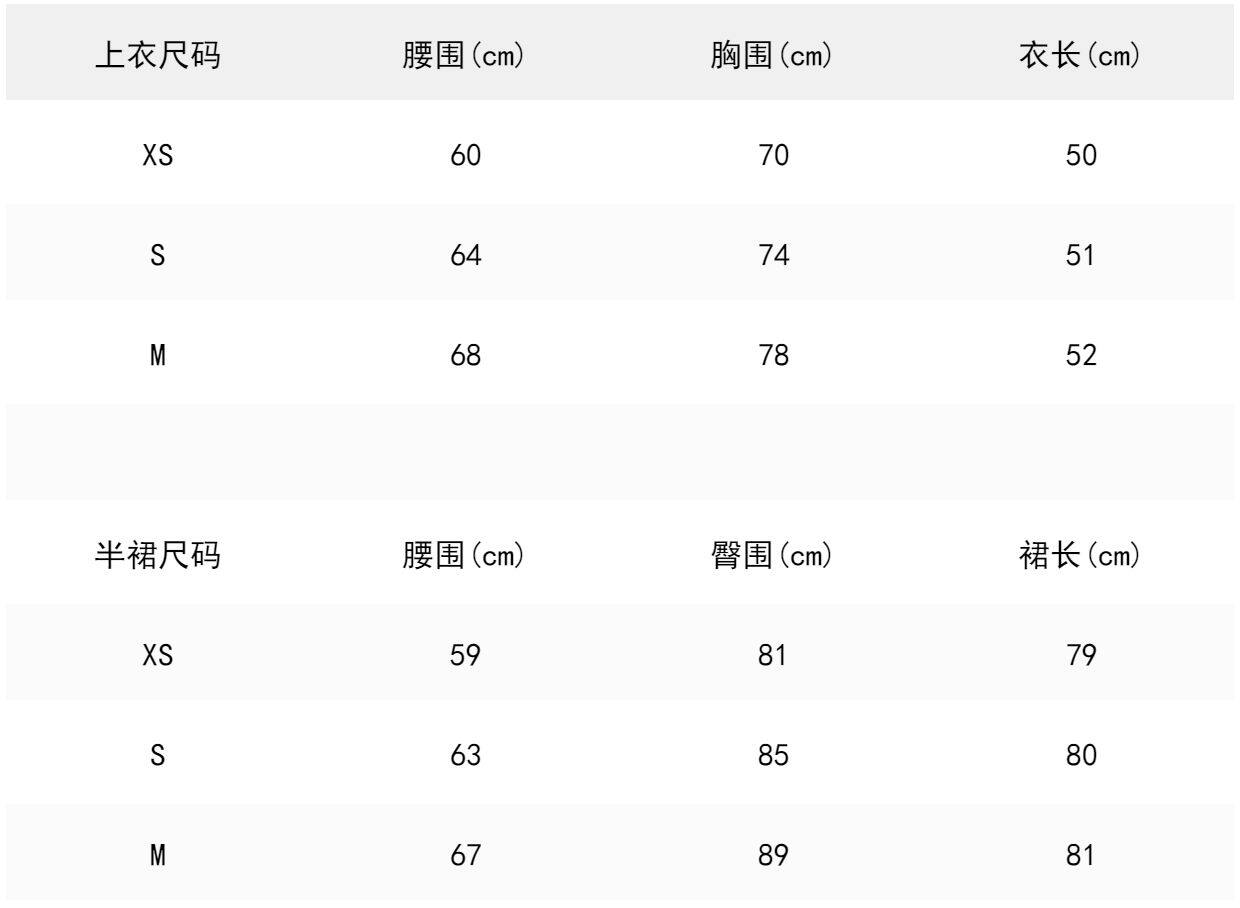Click the waist value 64
1240x908 pixels.
(466, 256)
